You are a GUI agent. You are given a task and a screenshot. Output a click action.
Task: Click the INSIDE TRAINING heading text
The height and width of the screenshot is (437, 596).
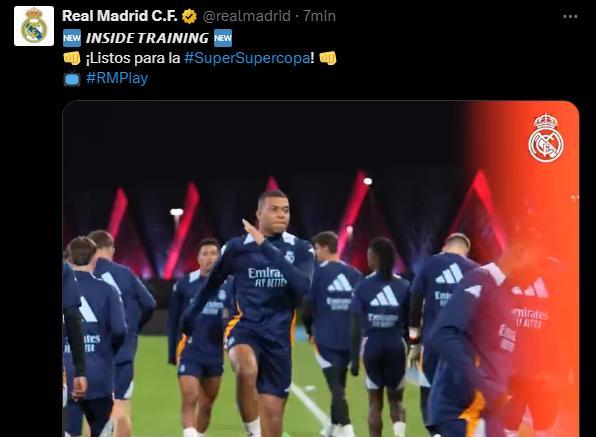(147, 38)
